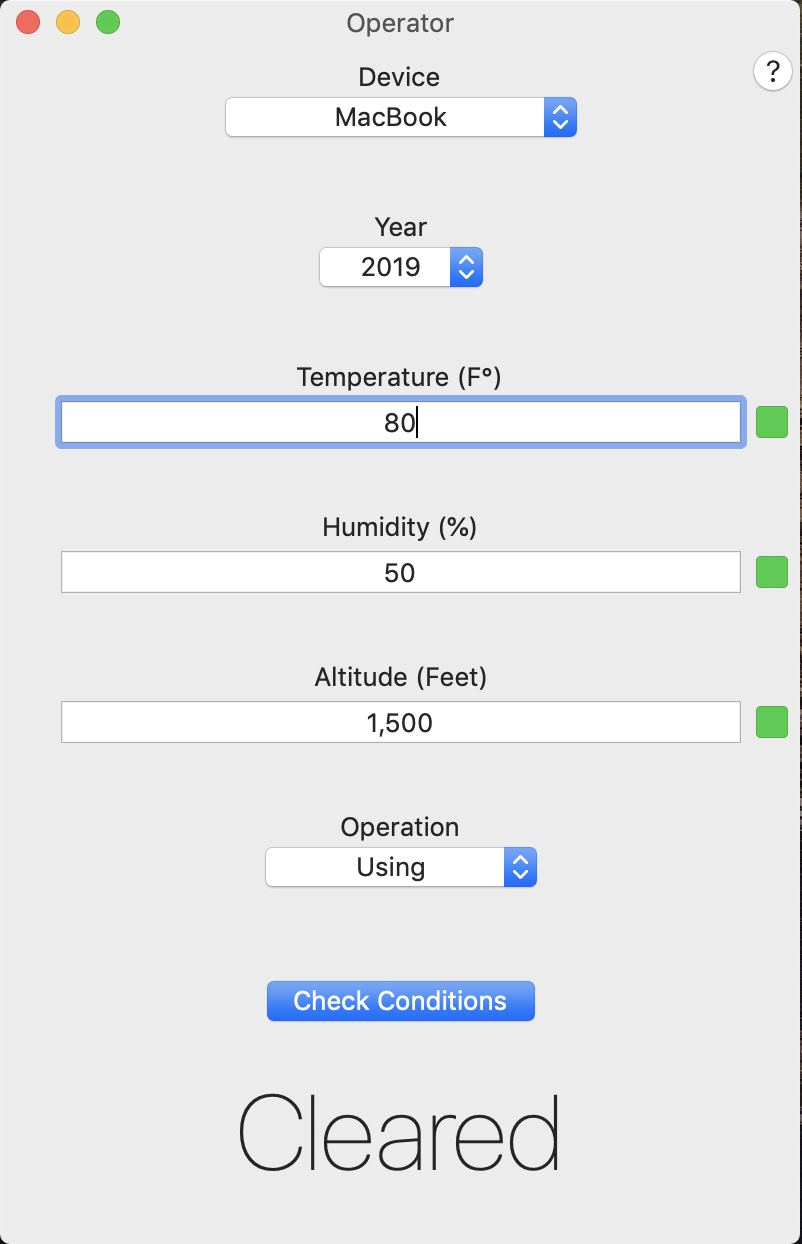Zoom the window with the green title bar button
Image resolution: width=802 pixels, height=1244 pixels.
coord(108,22)
